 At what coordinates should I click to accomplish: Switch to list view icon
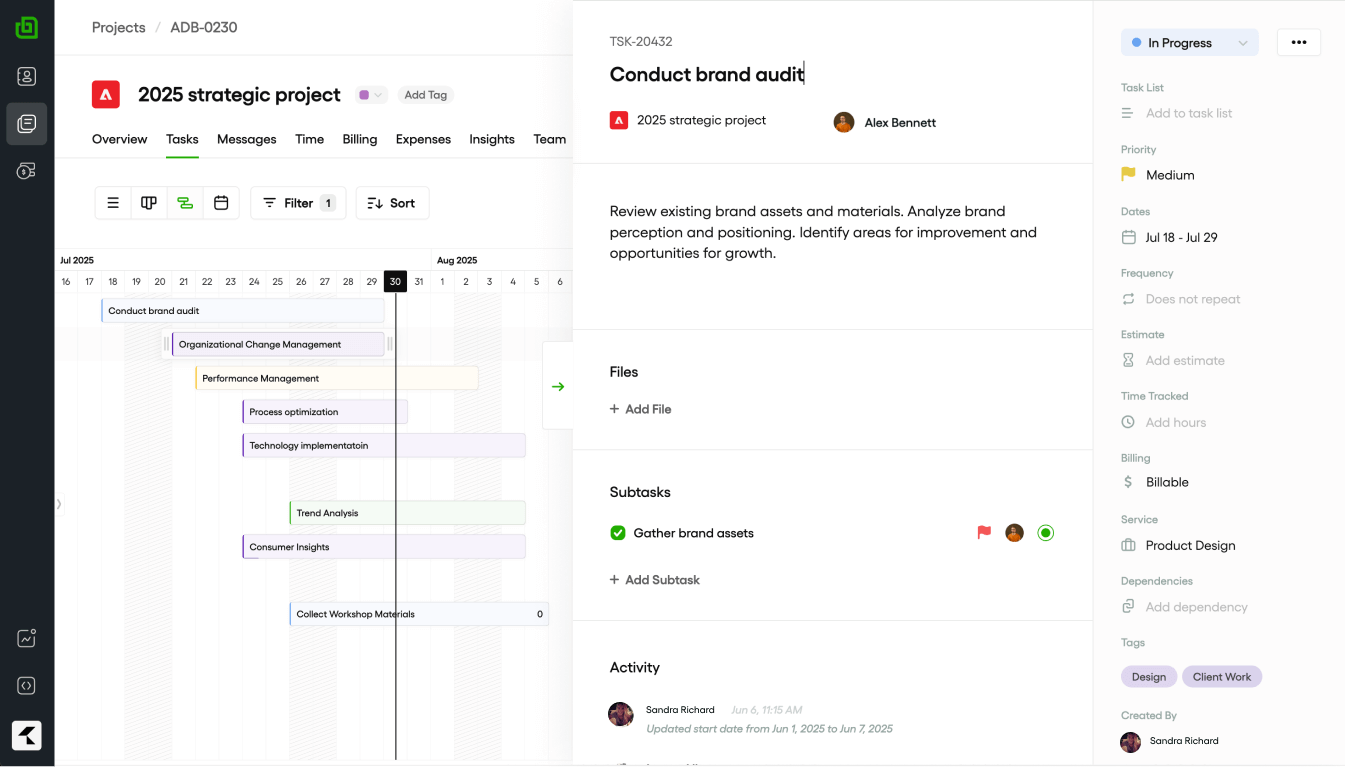pos(113,203)
